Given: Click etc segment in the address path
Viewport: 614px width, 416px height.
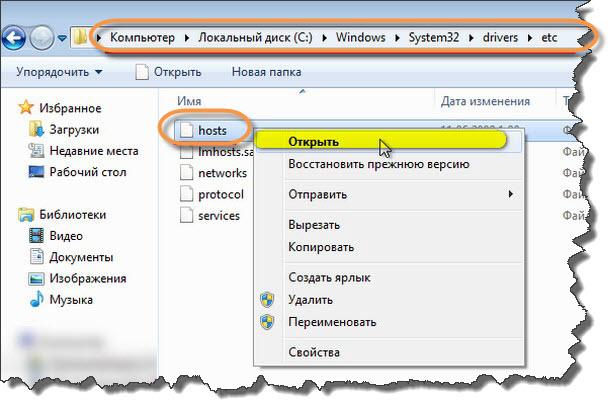Looking at the screenshot, I should point(549,38).
